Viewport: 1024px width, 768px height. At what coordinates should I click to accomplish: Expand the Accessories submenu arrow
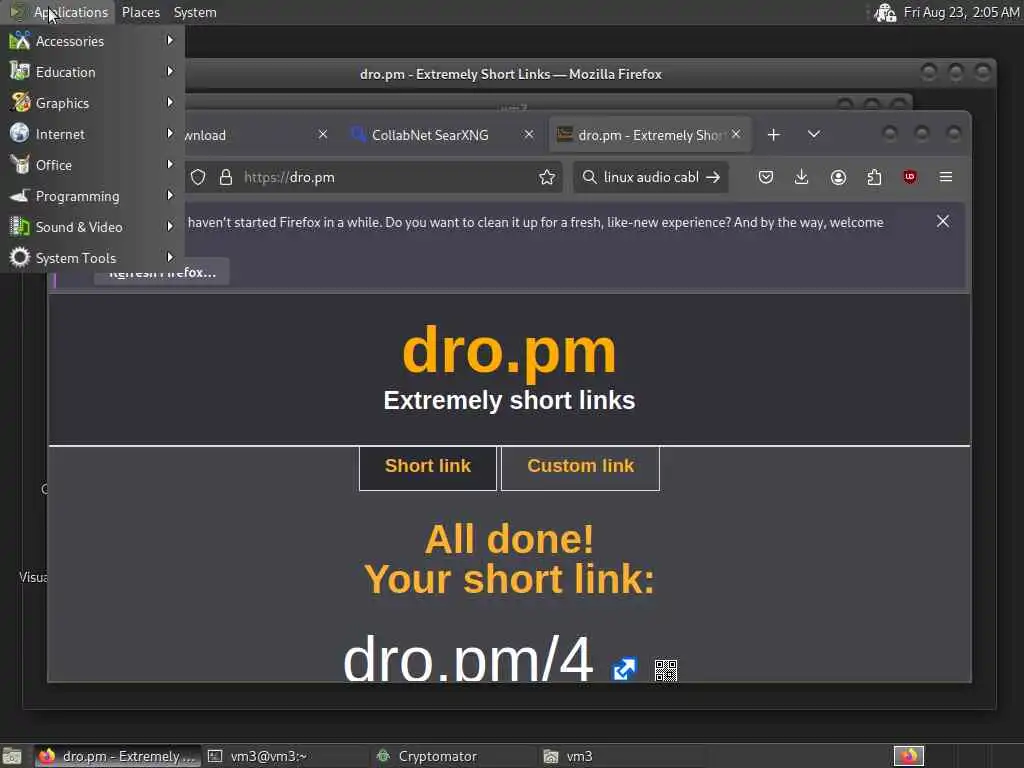click(170, 40)
